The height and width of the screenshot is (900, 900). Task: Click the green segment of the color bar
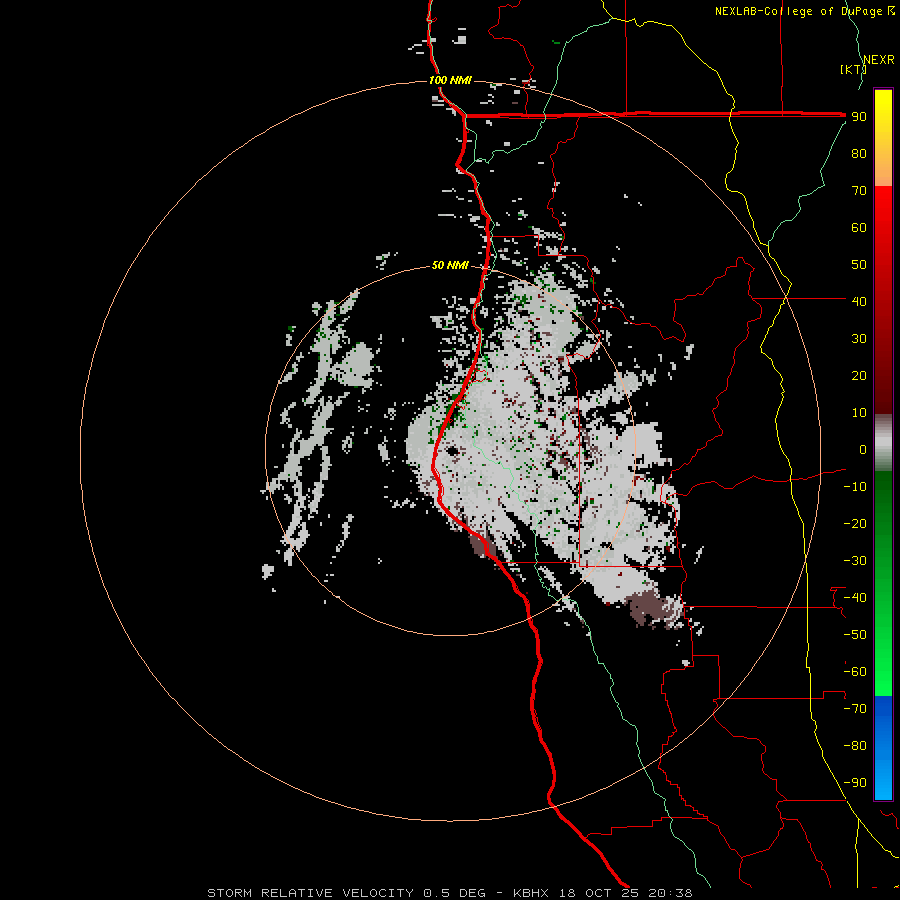coord(883,583)
